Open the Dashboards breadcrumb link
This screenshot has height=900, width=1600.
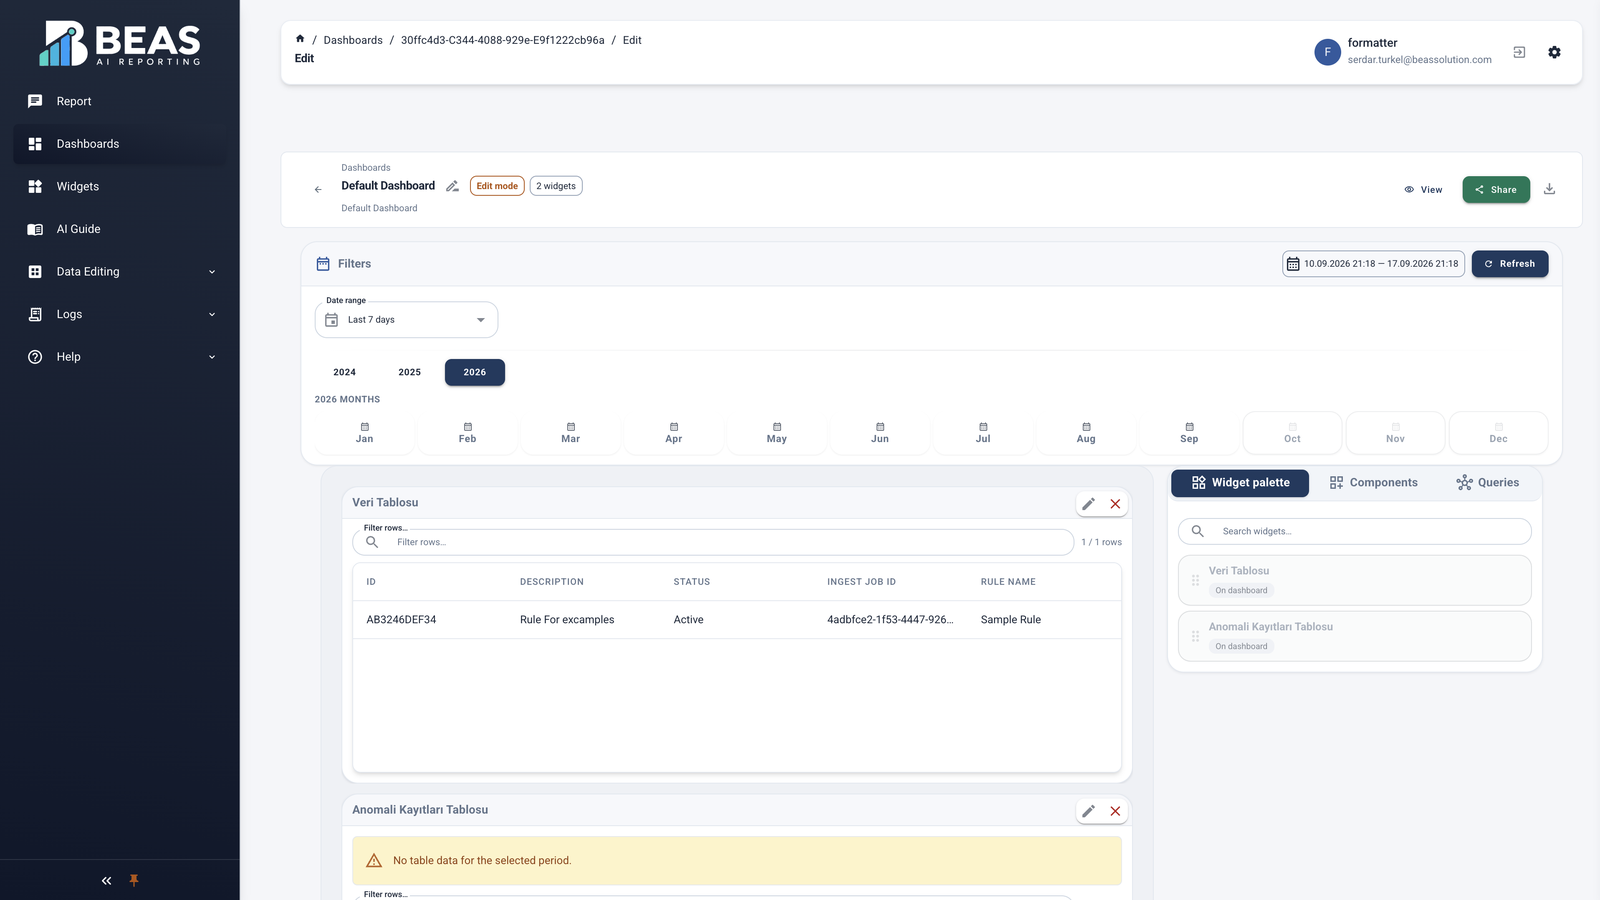click(353, 40)
